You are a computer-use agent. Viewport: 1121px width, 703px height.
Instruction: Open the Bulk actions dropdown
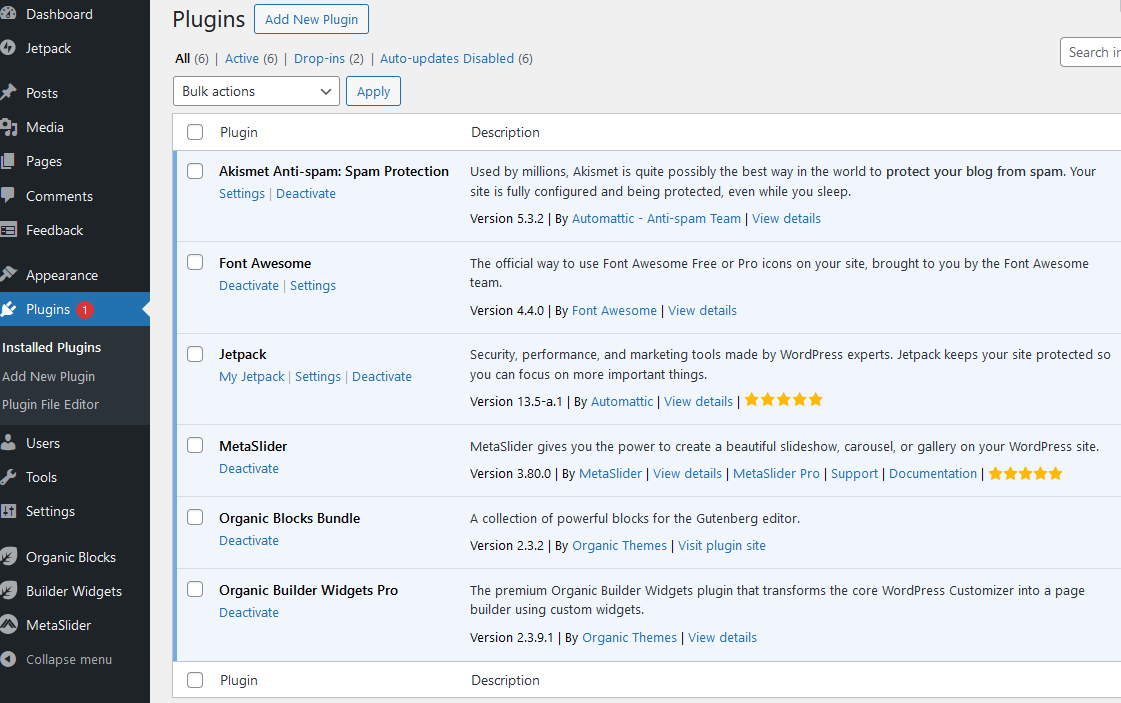coord(256,92)
